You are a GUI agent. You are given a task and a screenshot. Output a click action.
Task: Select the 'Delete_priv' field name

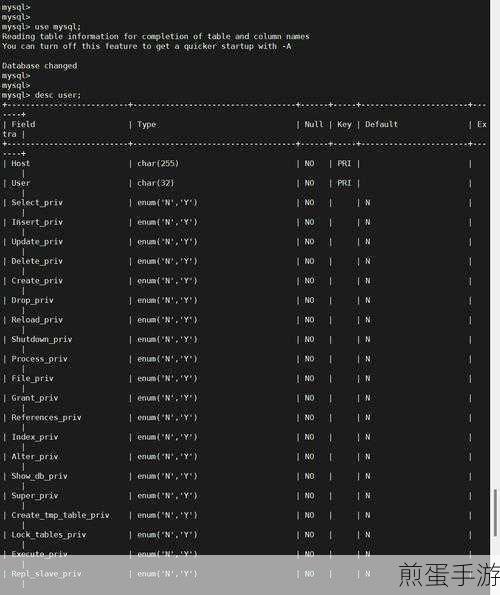pos(37,261)
